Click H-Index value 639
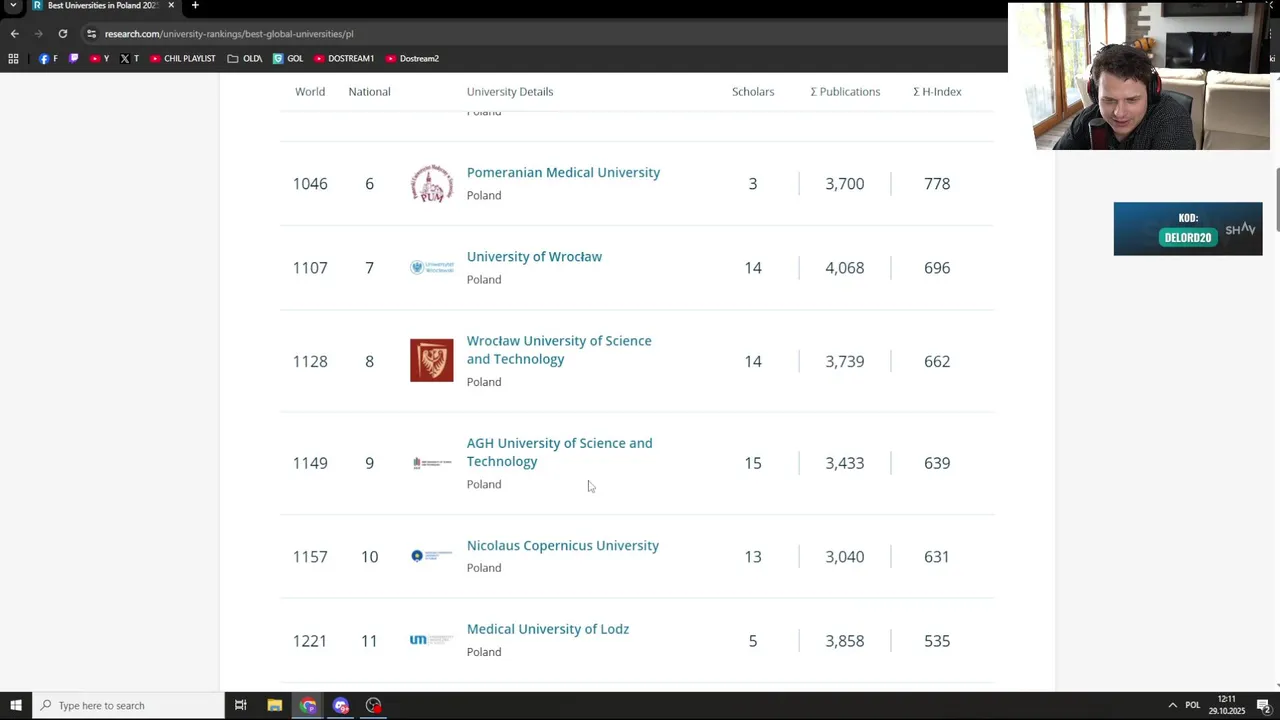The height and width of the screenshot is (720, 1280). [937, 463]
